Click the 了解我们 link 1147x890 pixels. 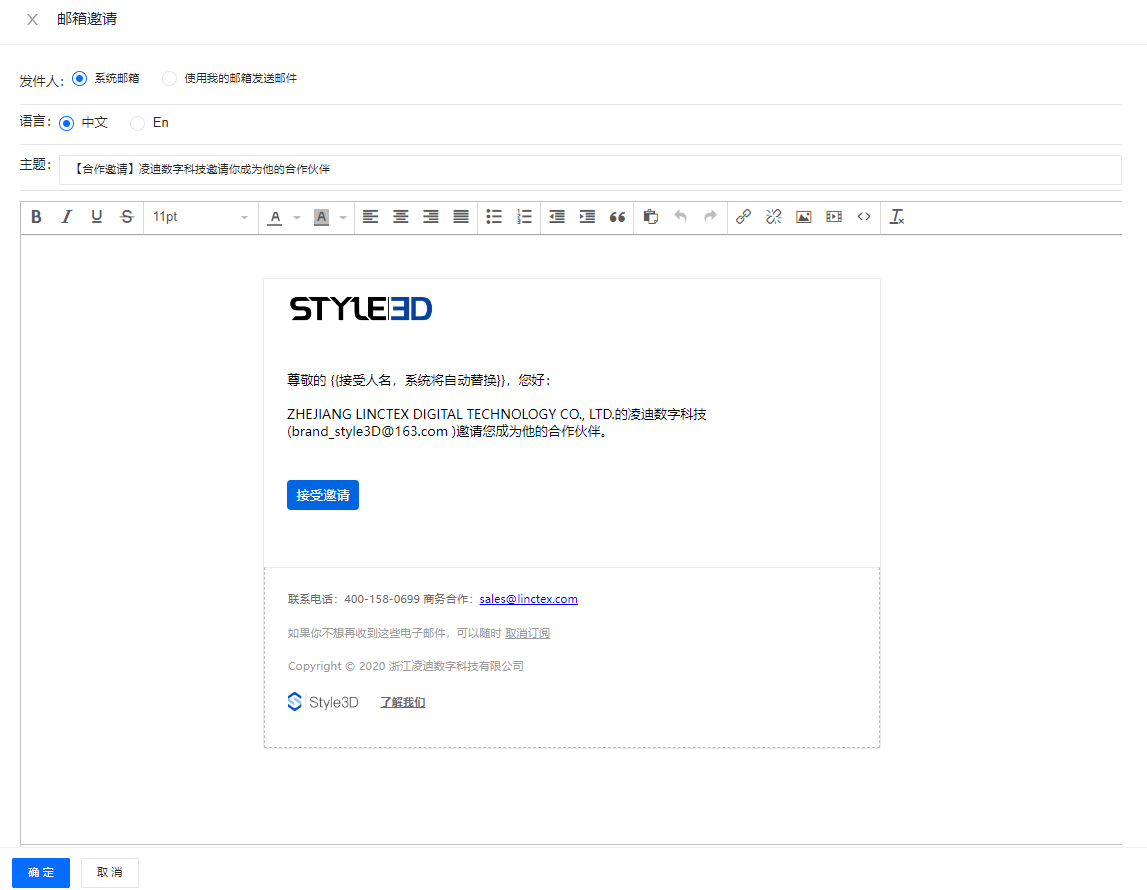click(x=402, y=702)
